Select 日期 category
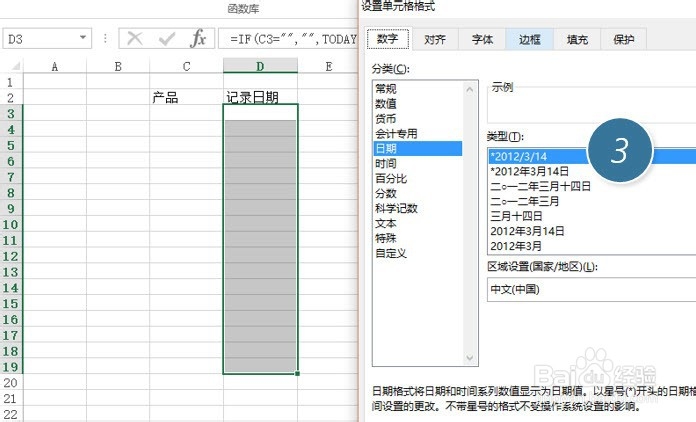Screen dimensions: 696x422 (x=418, y=148)
